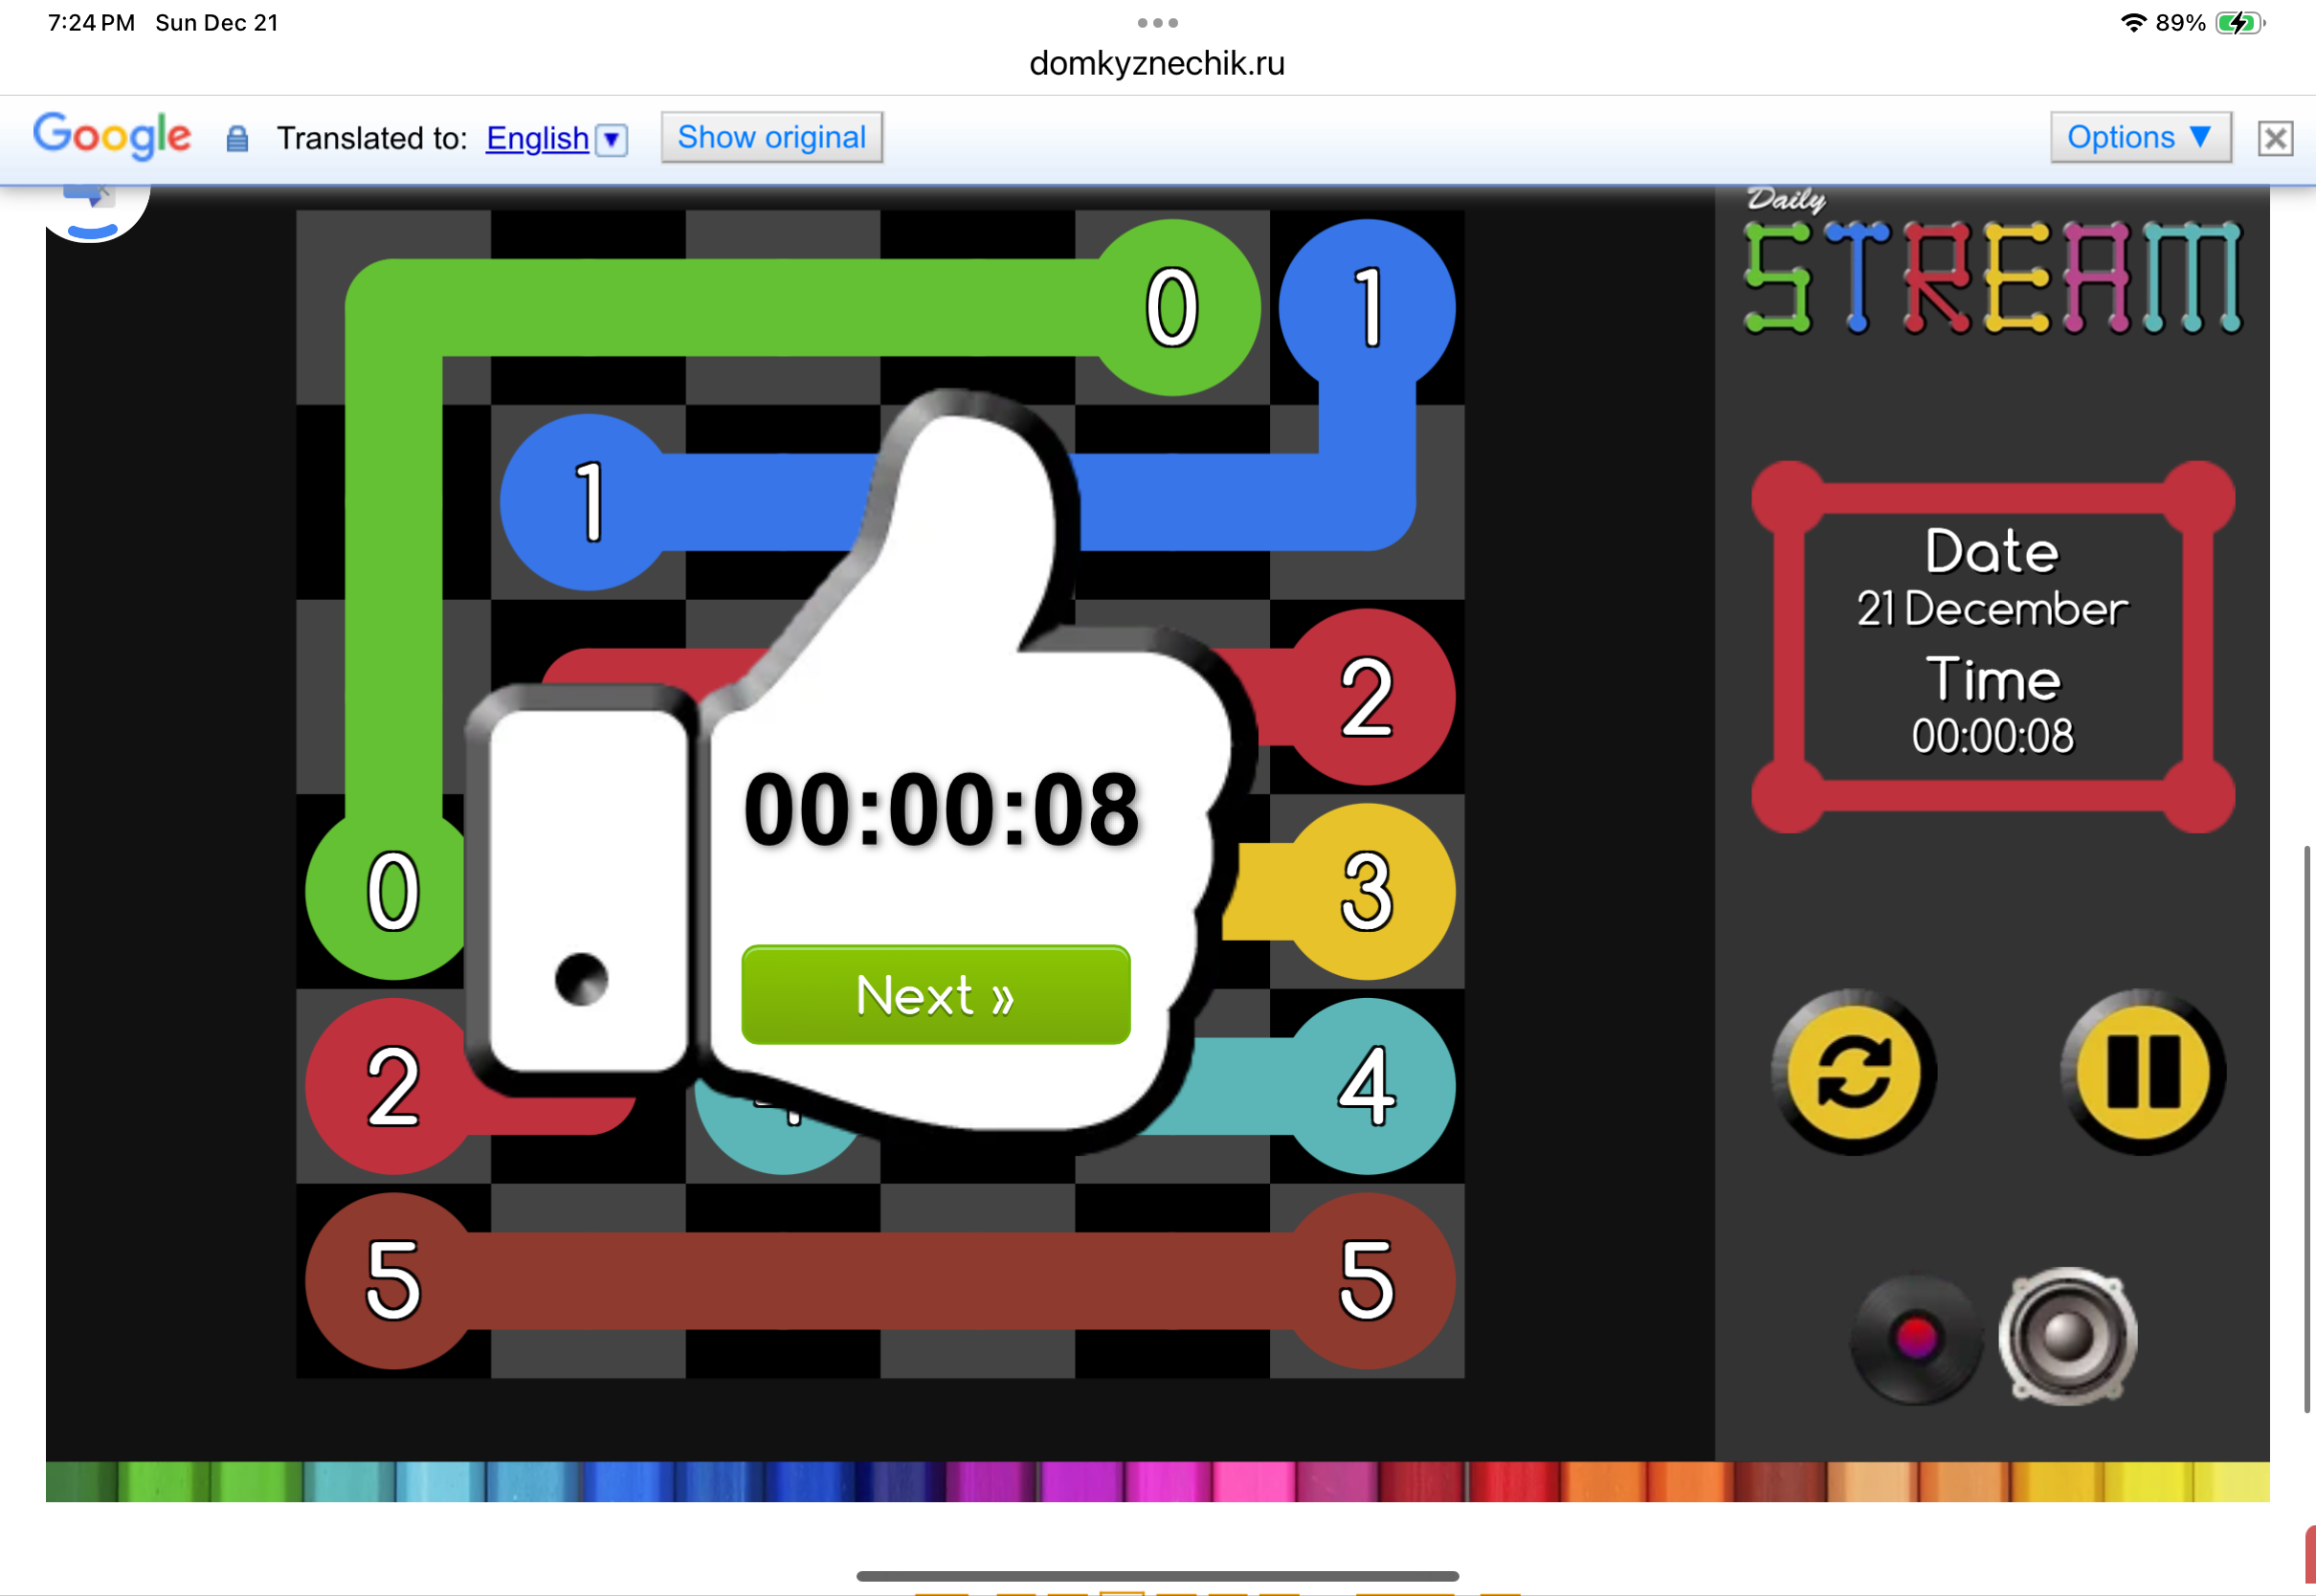The width and height of the screenshot is (2316, 1596).
Task: Click the English language link
Action: pos(537,138)
